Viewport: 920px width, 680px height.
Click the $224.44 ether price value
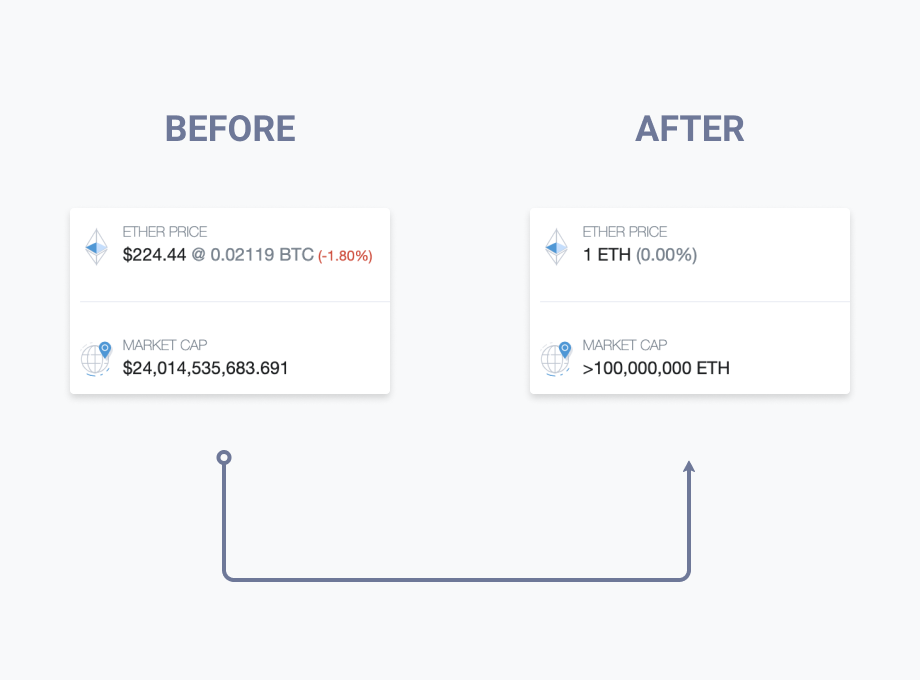[154, 255]
